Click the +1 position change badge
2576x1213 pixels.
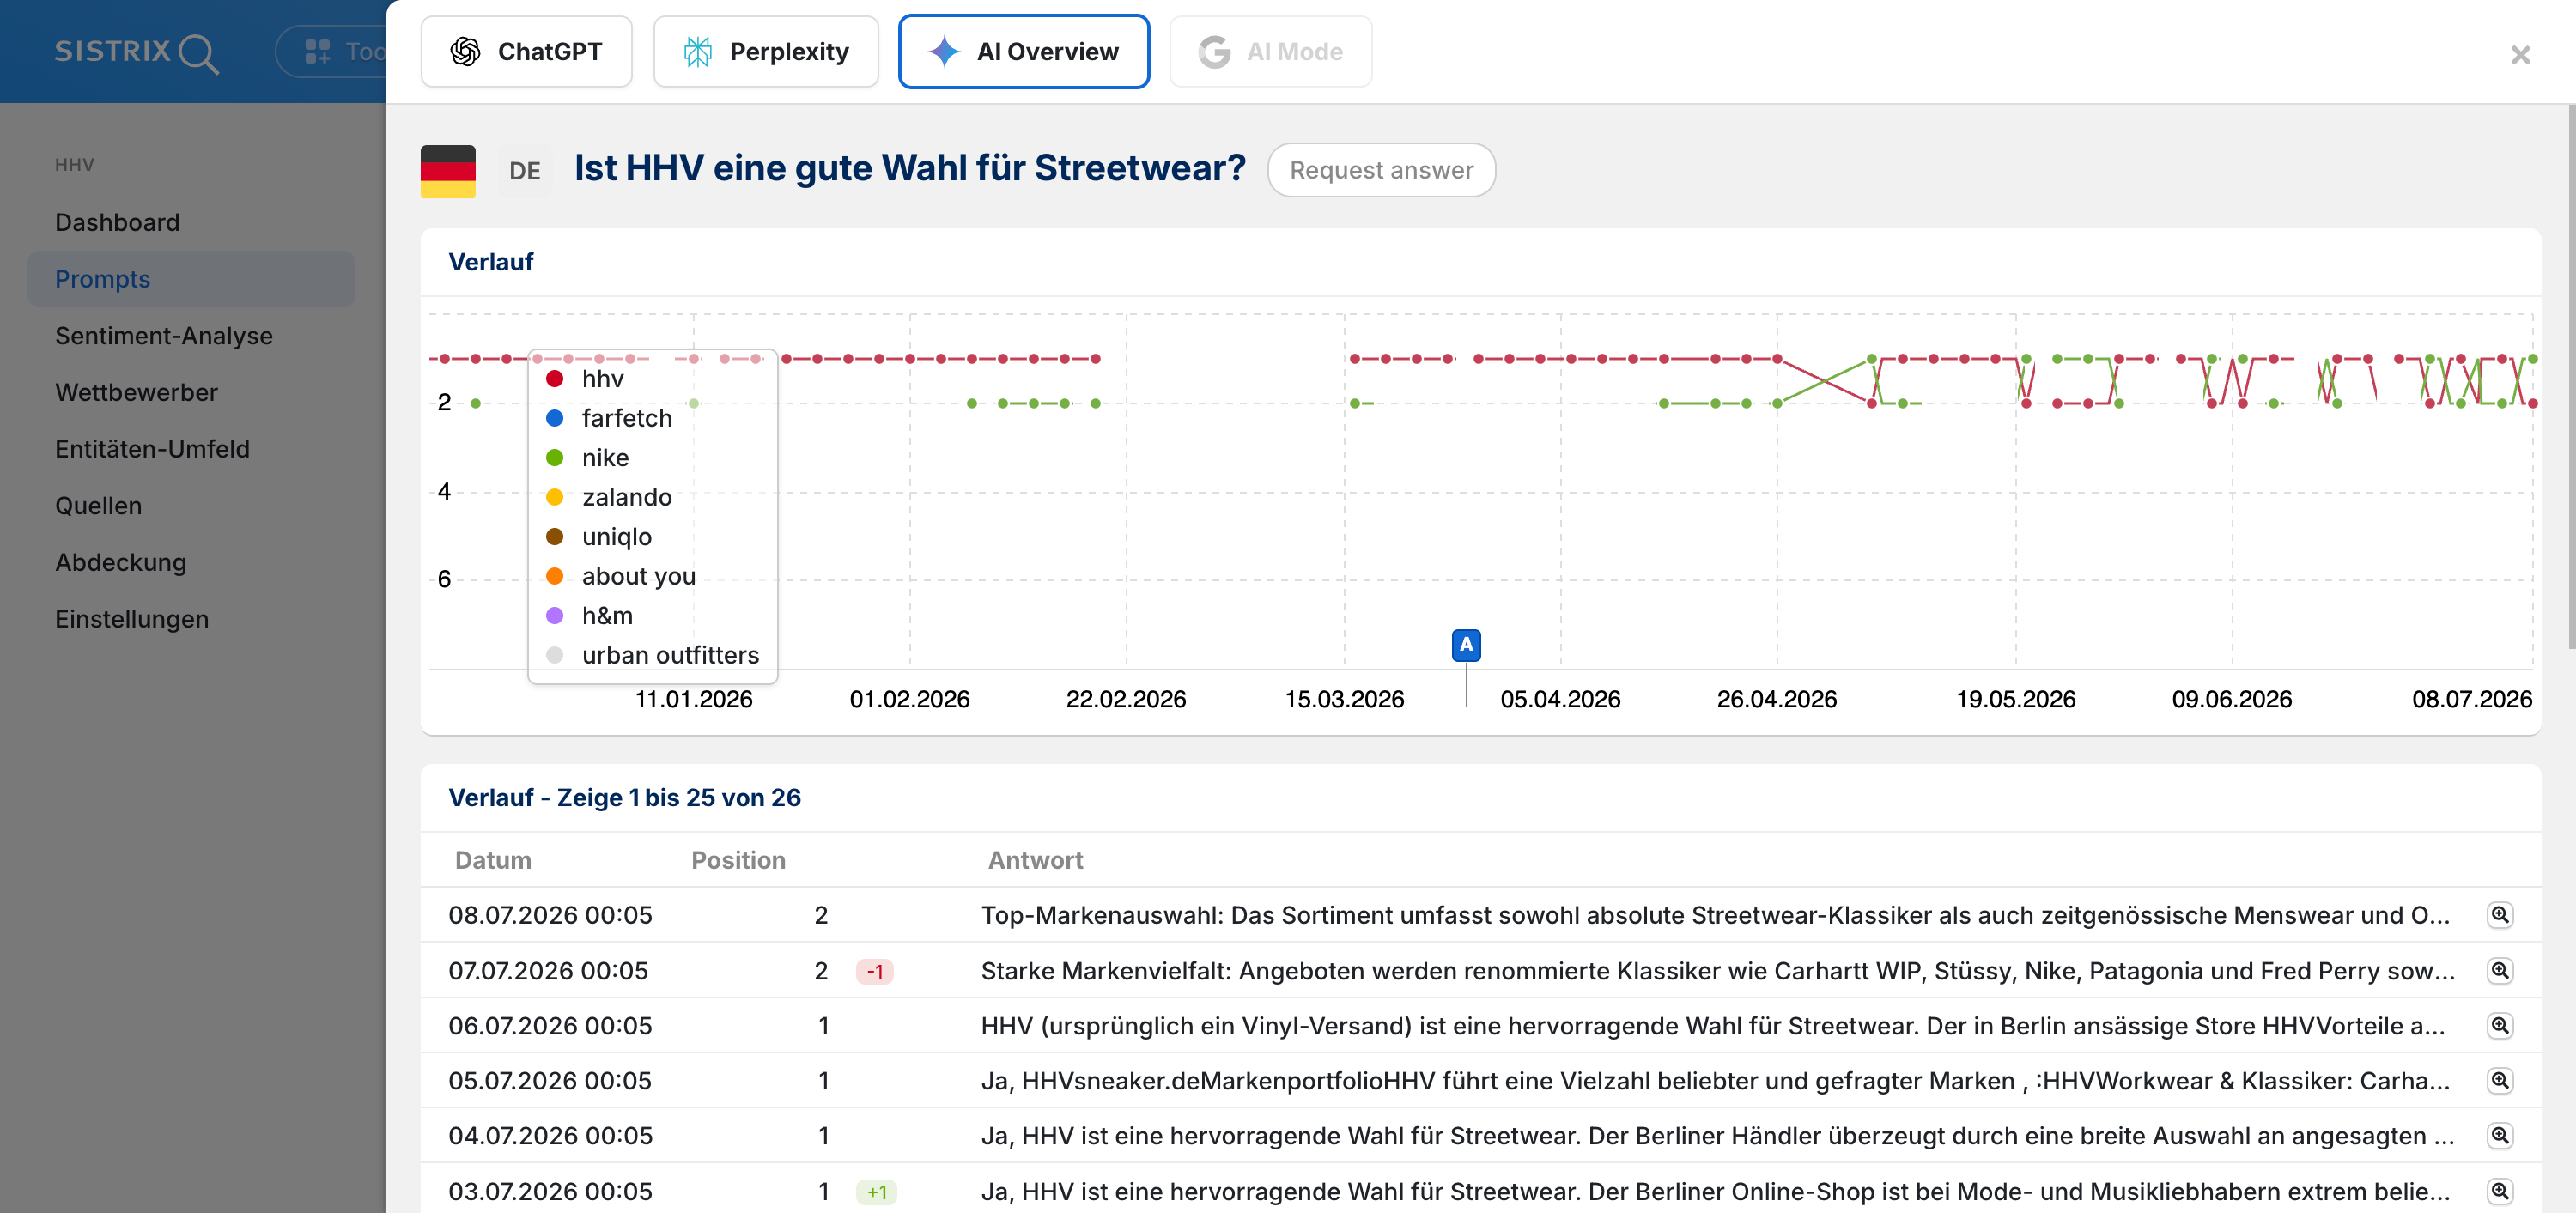coord(876,1192)
